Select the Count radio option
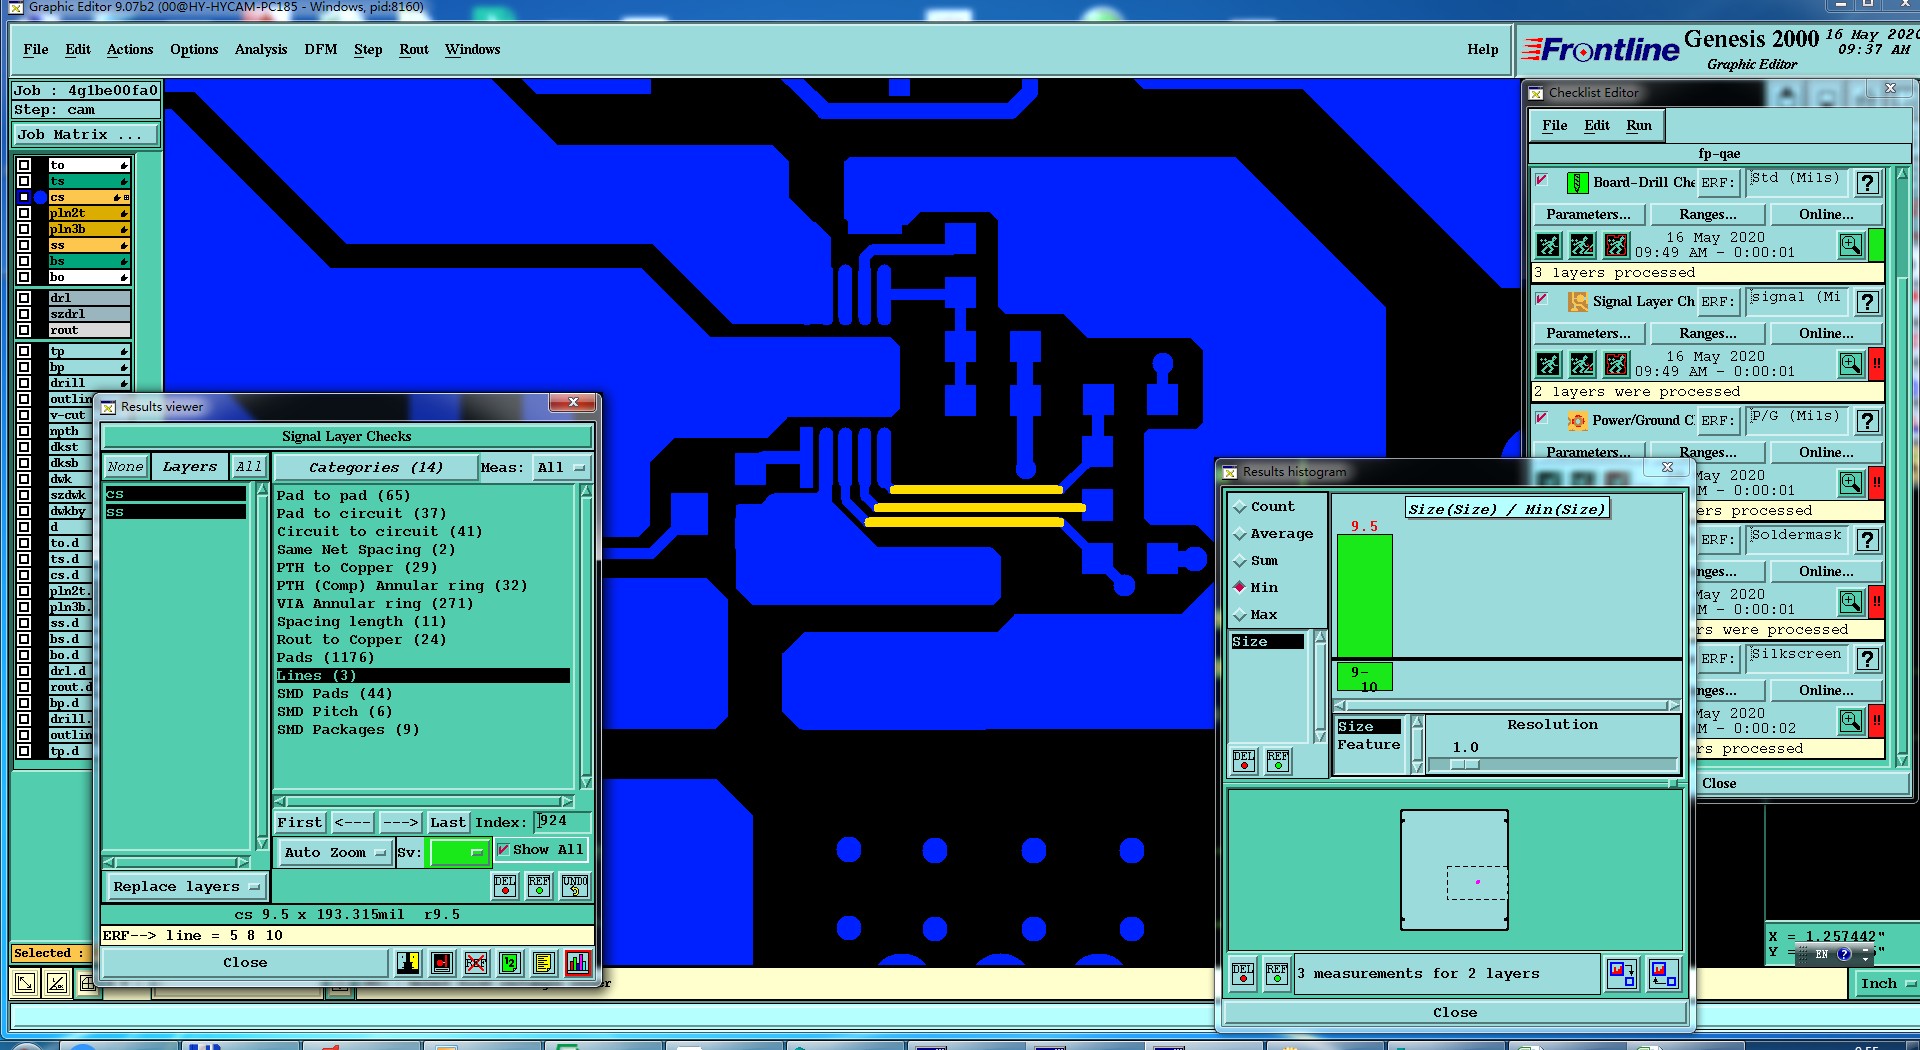 (x=1240, y=507)
